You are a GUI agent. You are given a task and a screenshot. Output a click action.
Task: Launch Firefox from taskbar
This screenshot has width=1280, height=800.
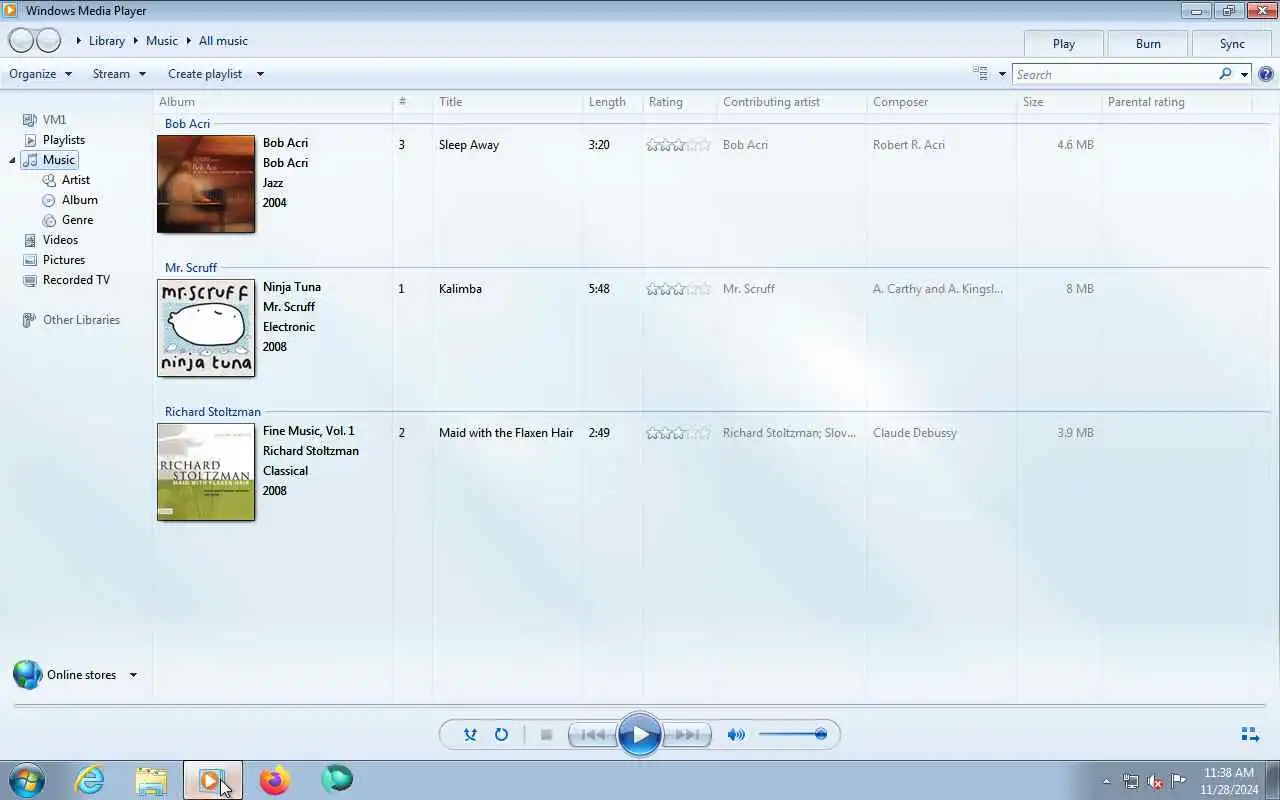click(x=274, y=780)
